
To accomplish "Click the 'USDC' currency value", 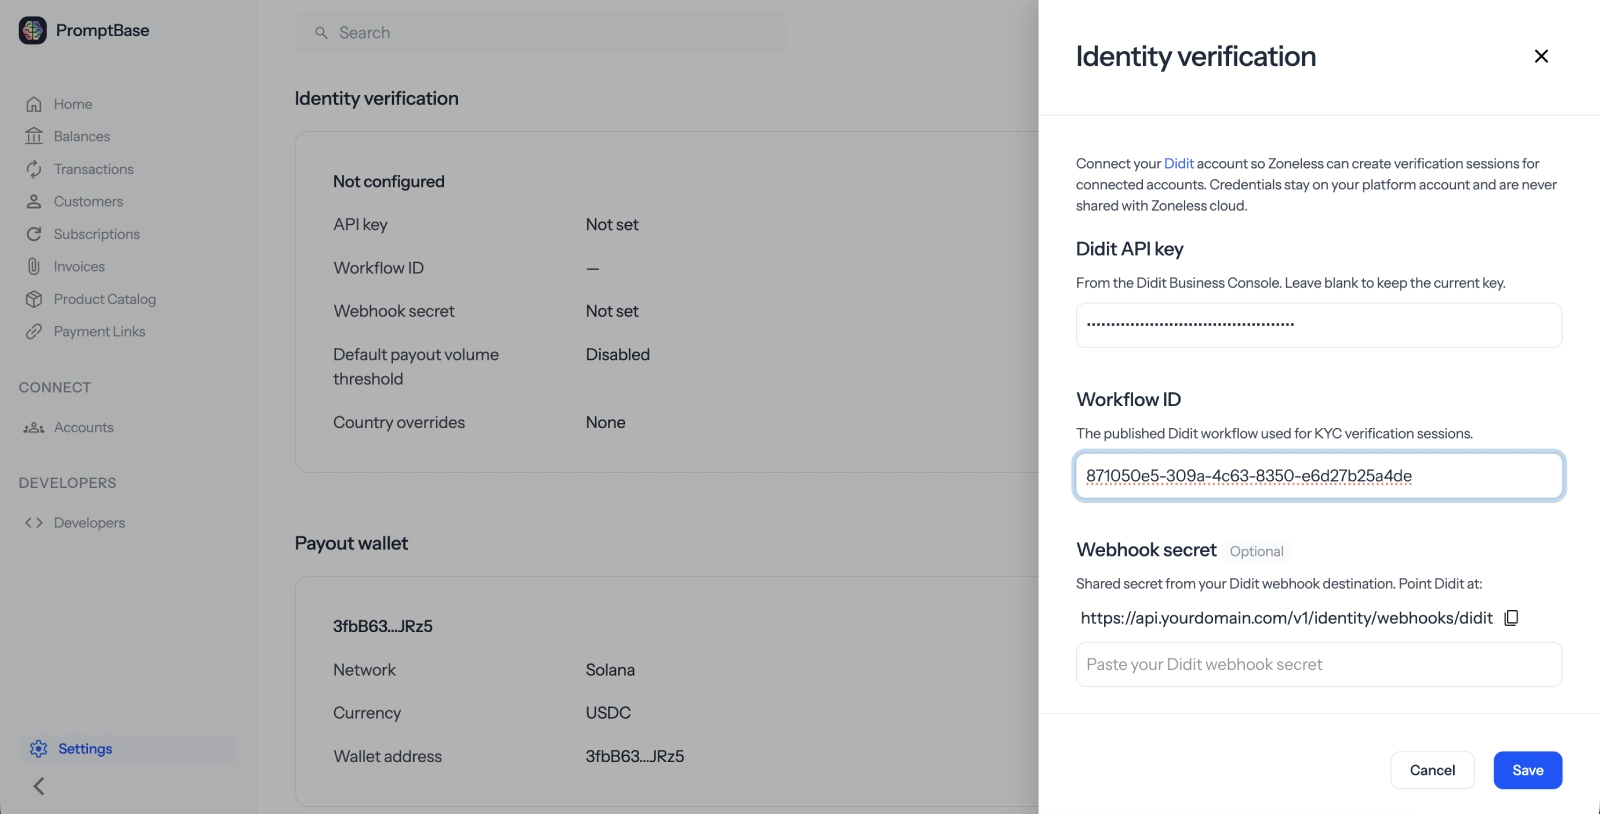I will tap(608, 713).
